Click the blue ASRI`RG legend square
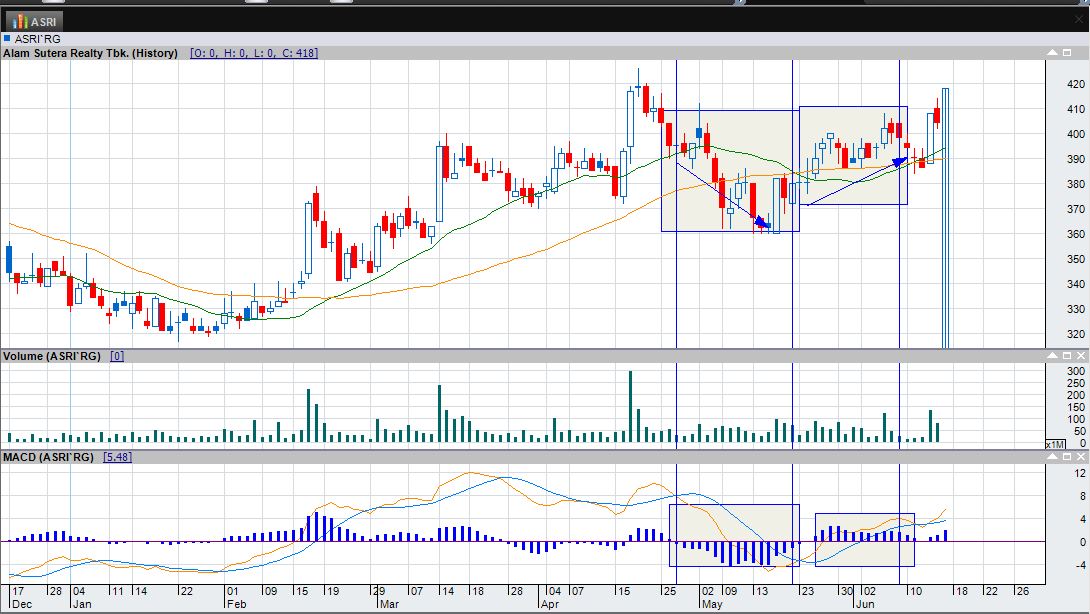This screenshot has height=614, width=1090. click(x=7, y=39)
